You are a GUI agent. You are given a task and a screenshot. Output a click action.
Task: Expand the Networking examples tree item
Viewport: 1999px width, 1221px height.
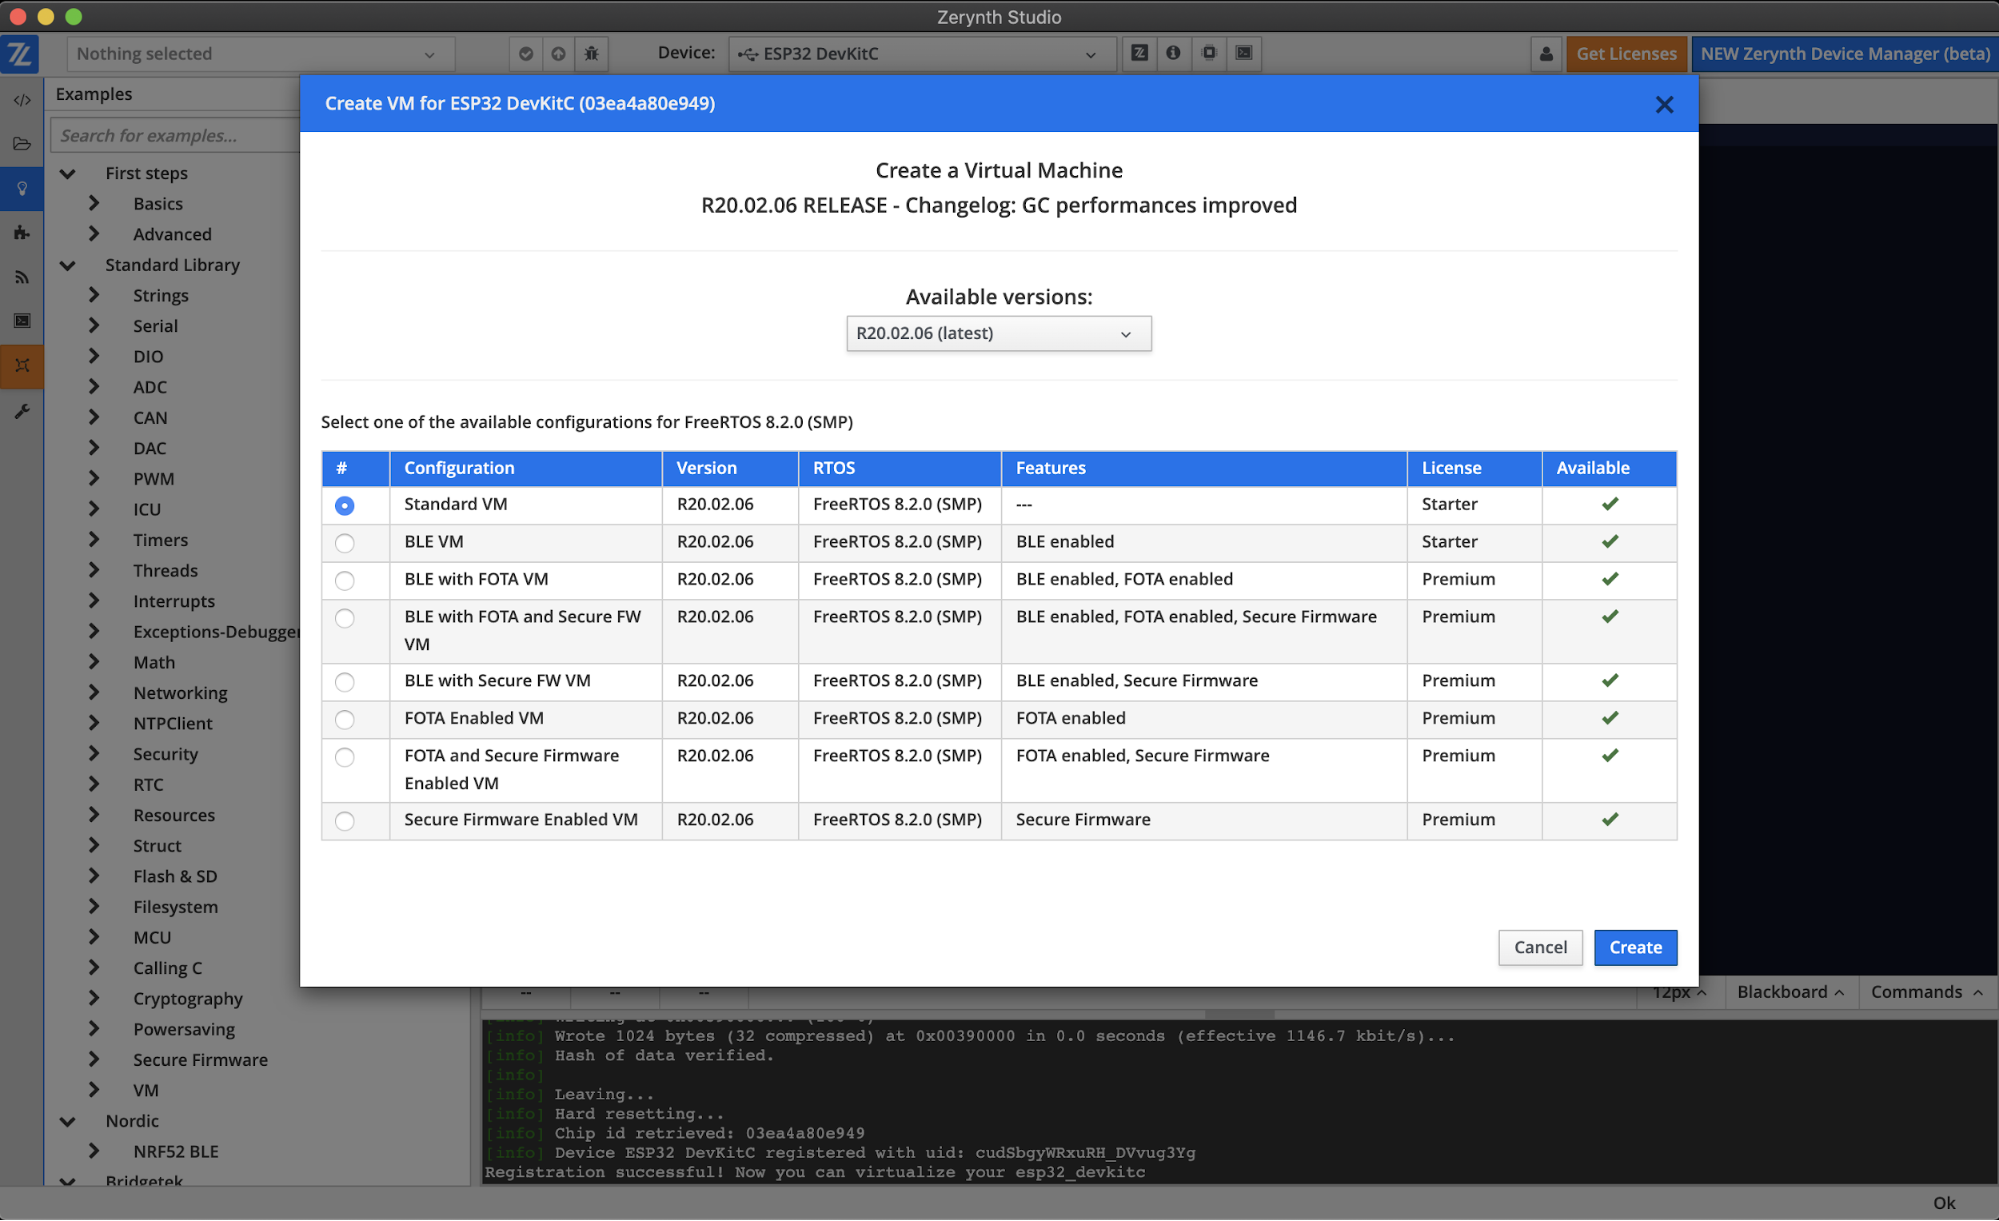click(x=94, y=692)
